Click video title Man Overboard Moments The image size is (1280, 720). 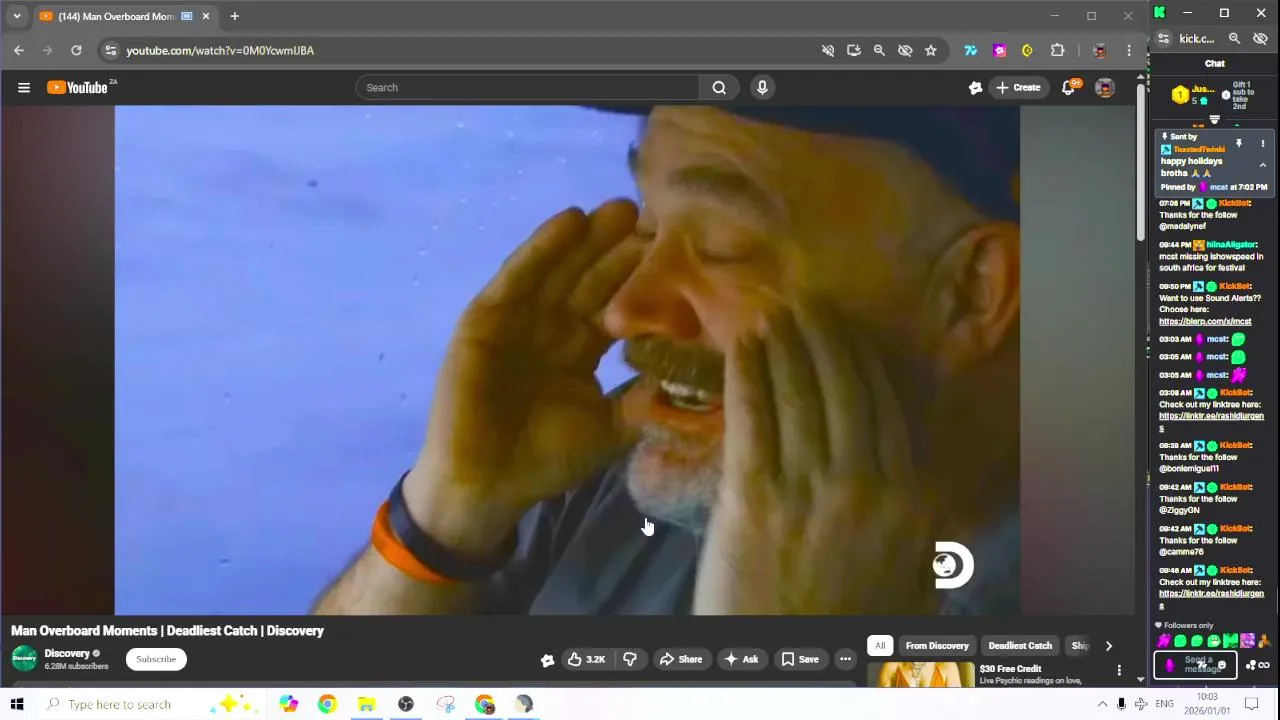(167, 631)
